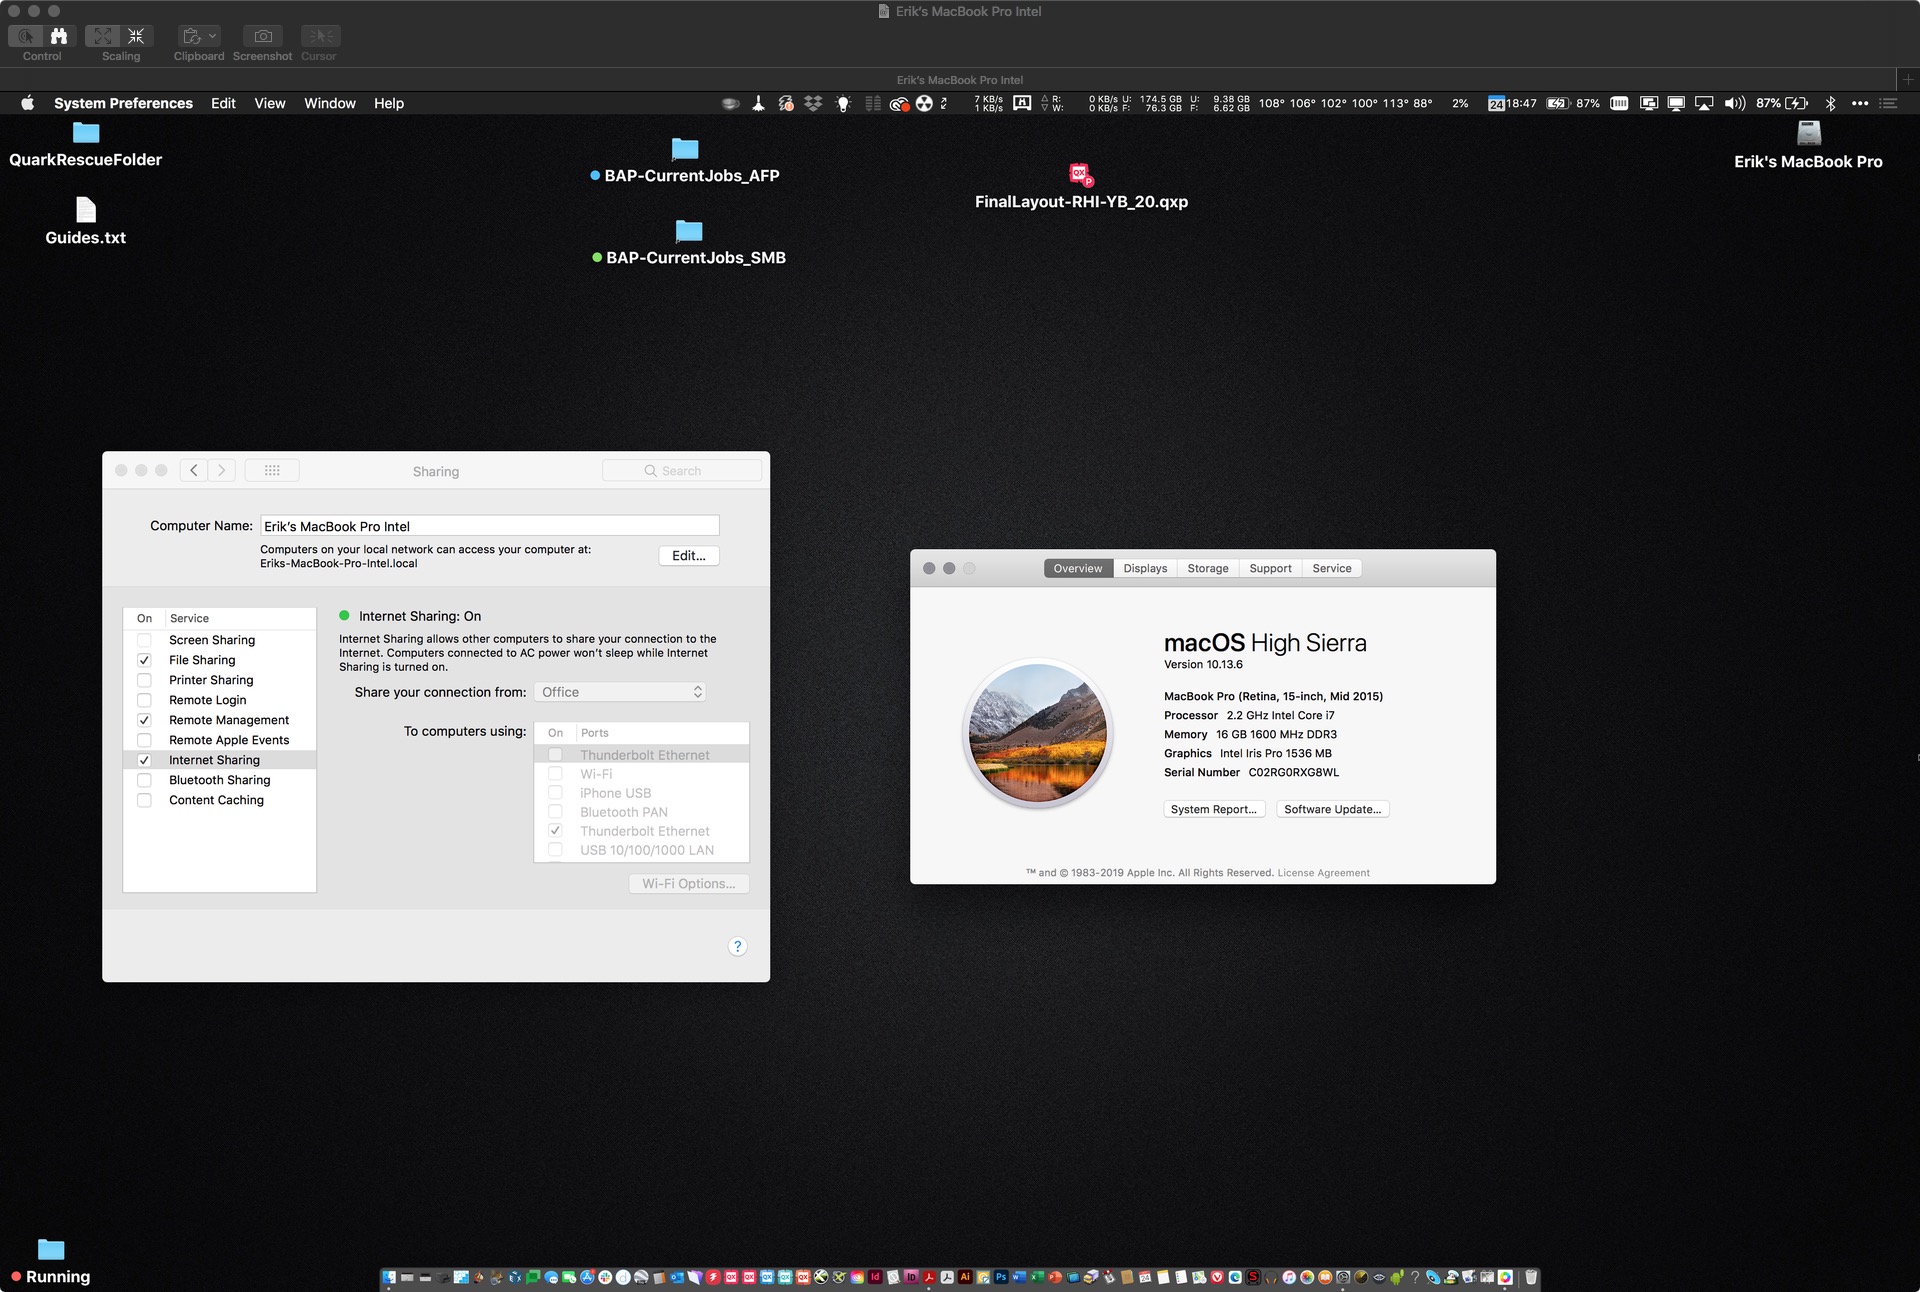Switch to Service tab in About window
Screen dimensions: 1920x1292
click(1332, 568)
